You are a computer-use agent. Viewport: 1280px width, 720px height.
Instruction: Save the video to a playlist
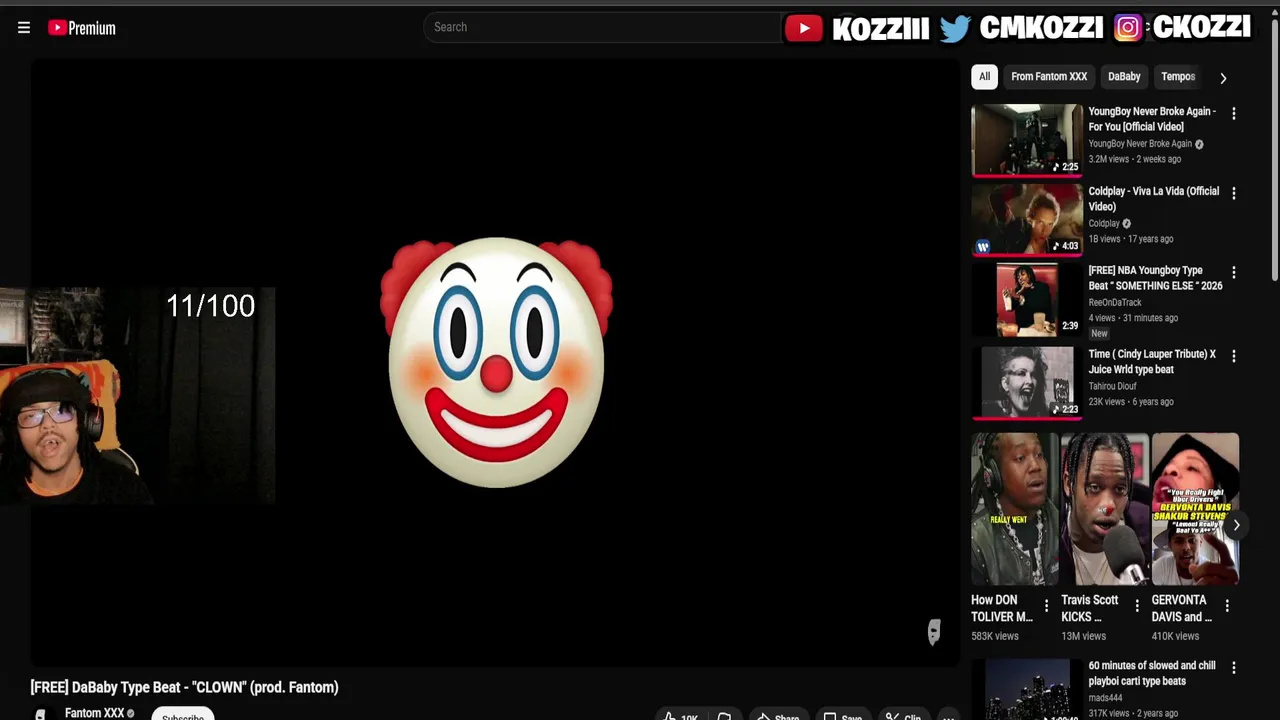[842, 716]
